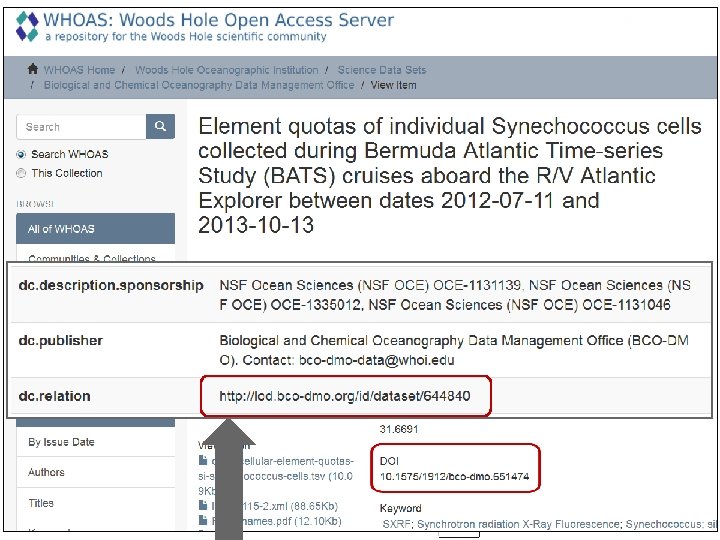Click the 31.6691 value
Viewport: 720px width, 540px height.
click(399, 429)
